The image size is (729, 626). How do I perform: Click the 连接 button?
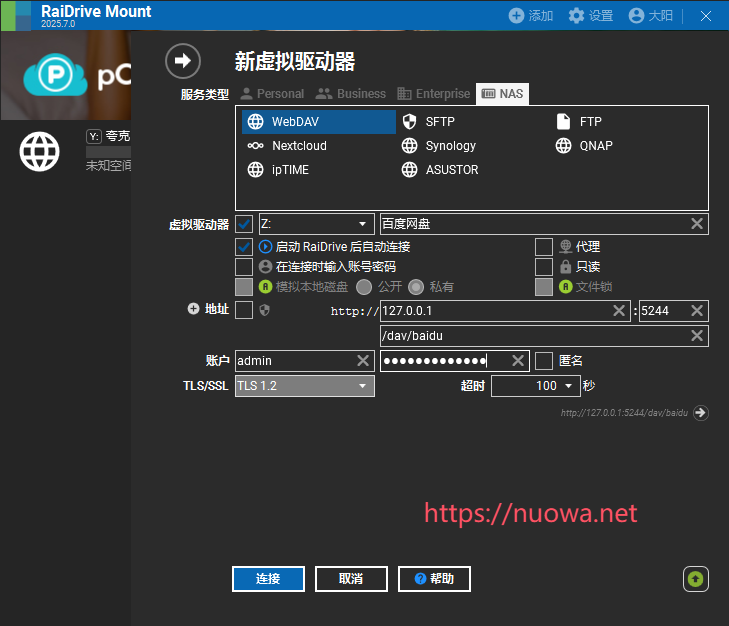click(268, 579)
